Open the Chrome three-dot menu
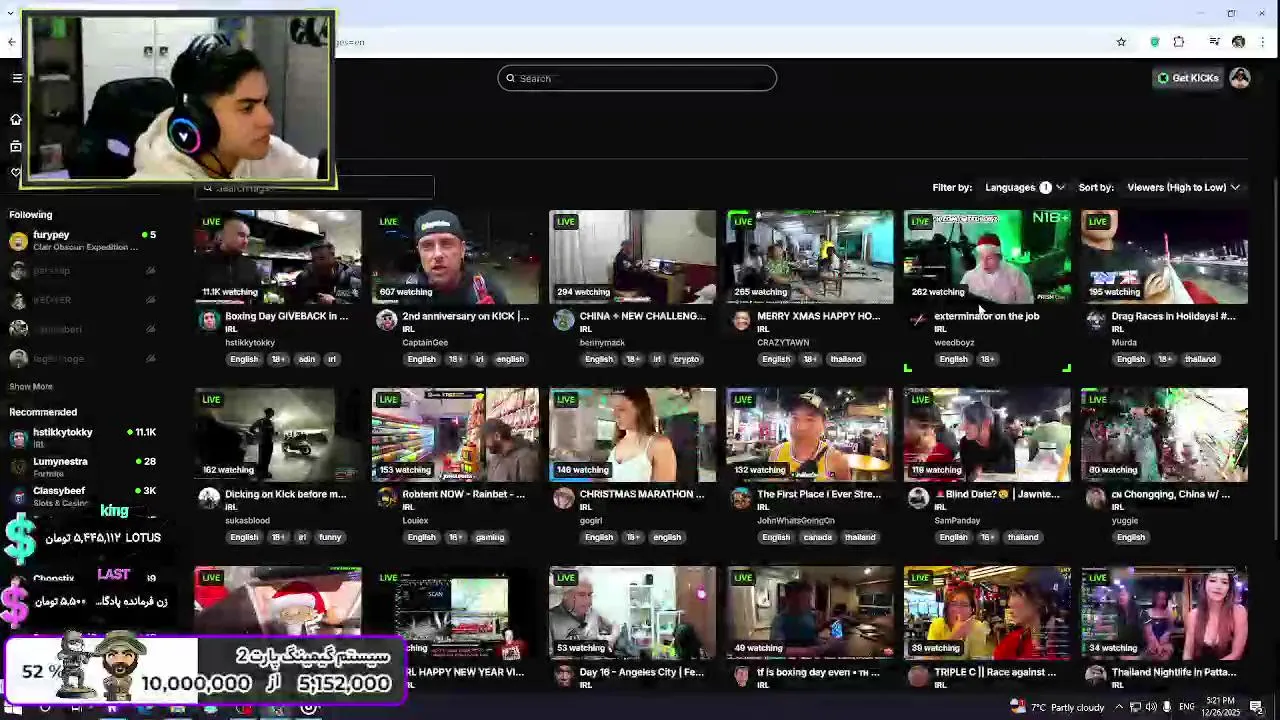1280x720 pixels. [1263, 42]
